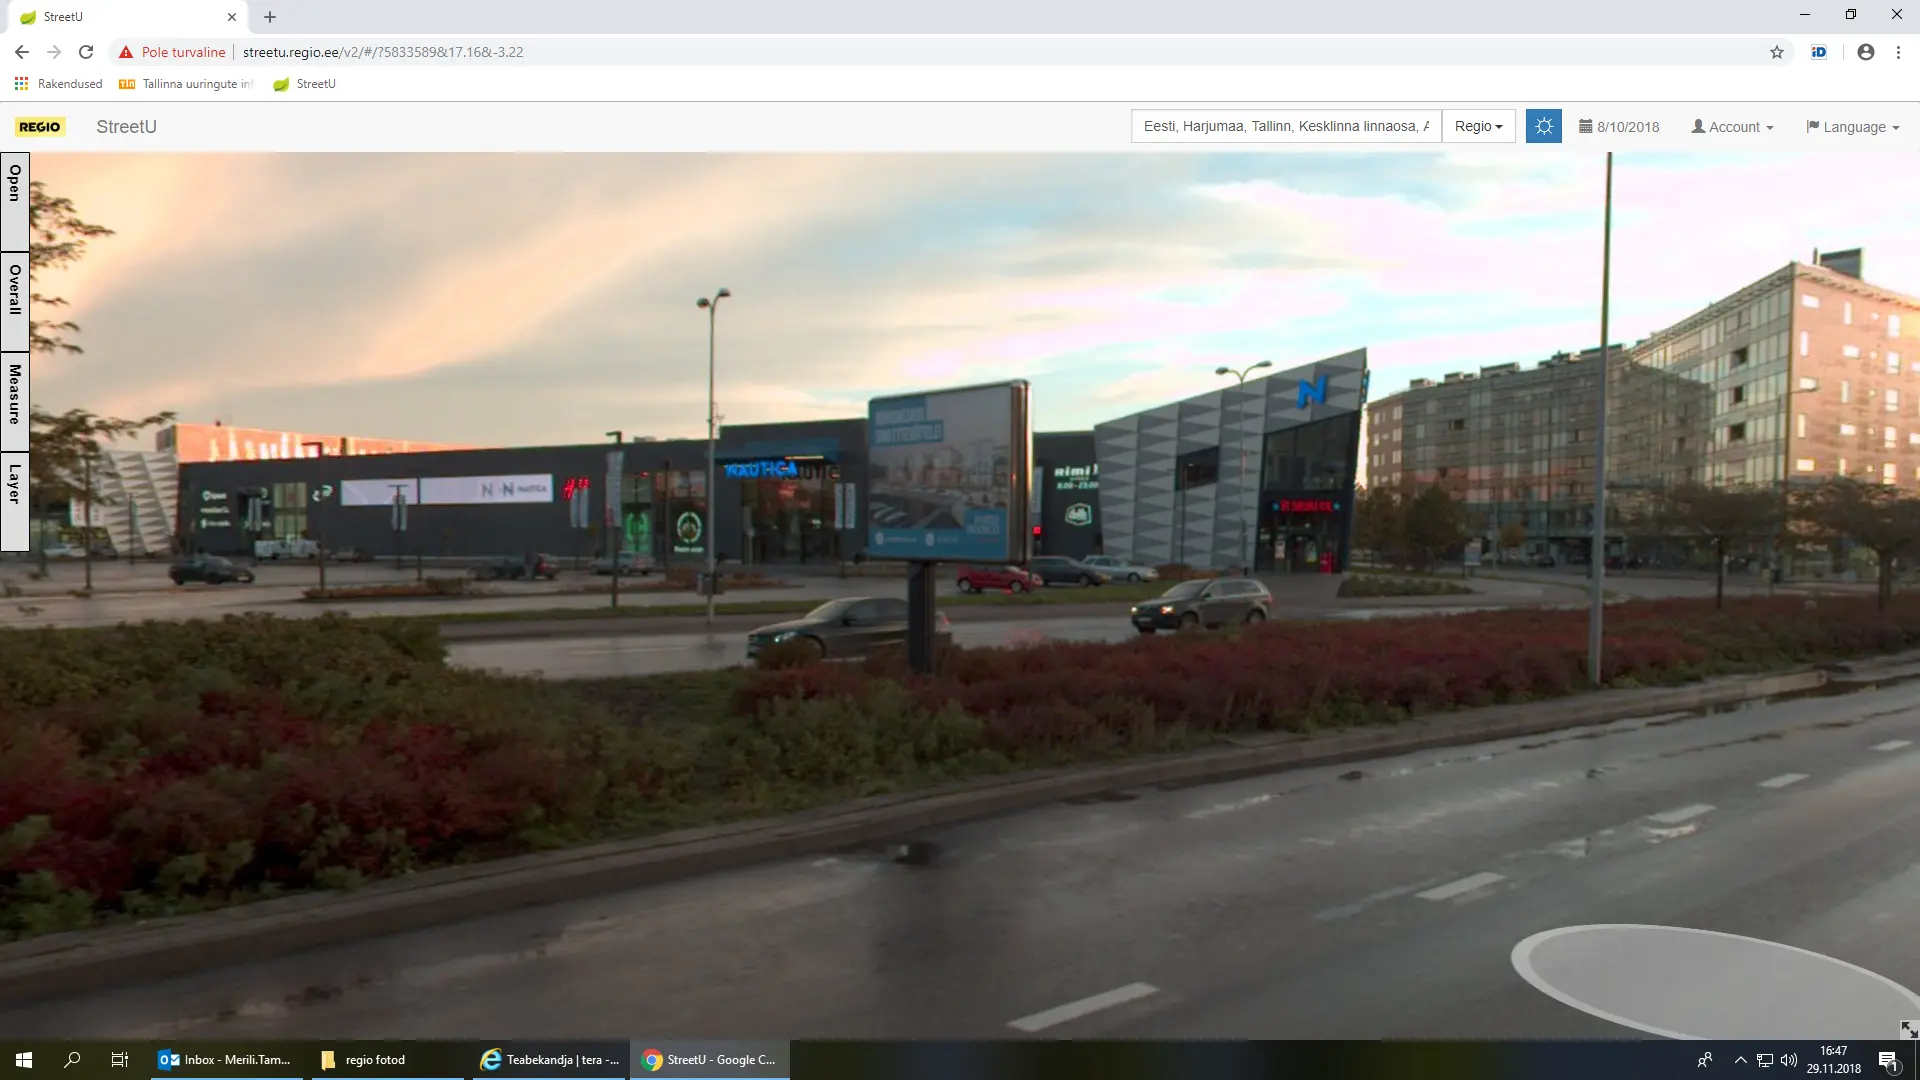Click the address search input field
The width and height of the screenshot is (1920, 1080).
coord(1285,126)
